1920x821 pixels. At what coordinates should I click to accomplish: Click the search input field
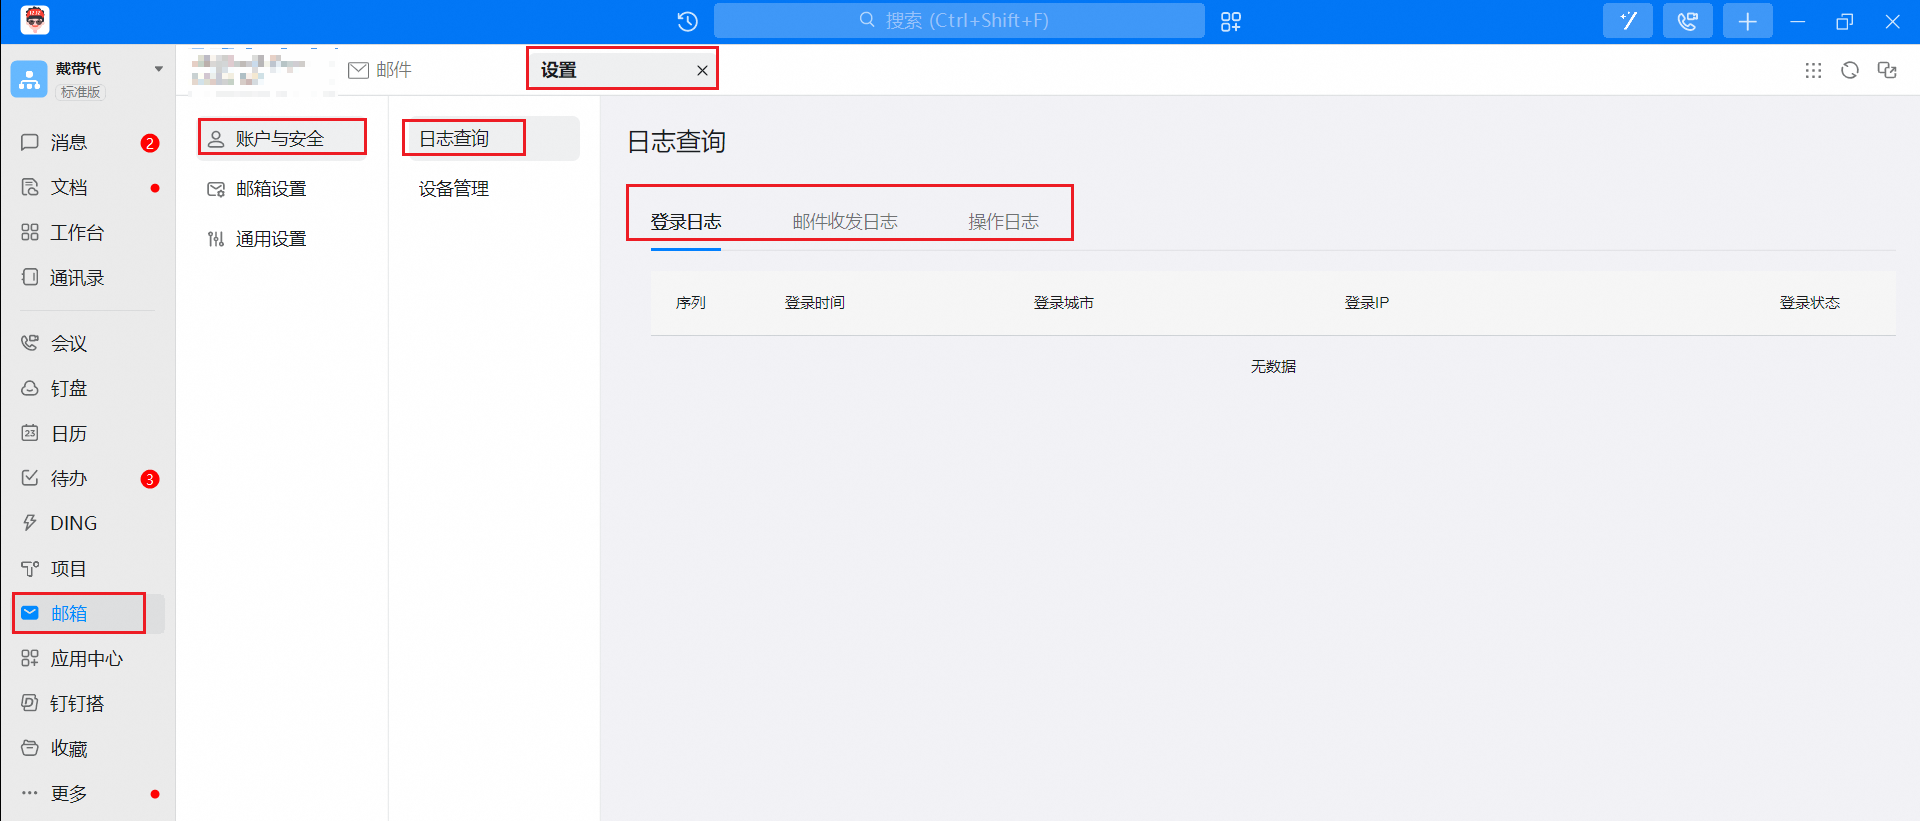point(960,21)
